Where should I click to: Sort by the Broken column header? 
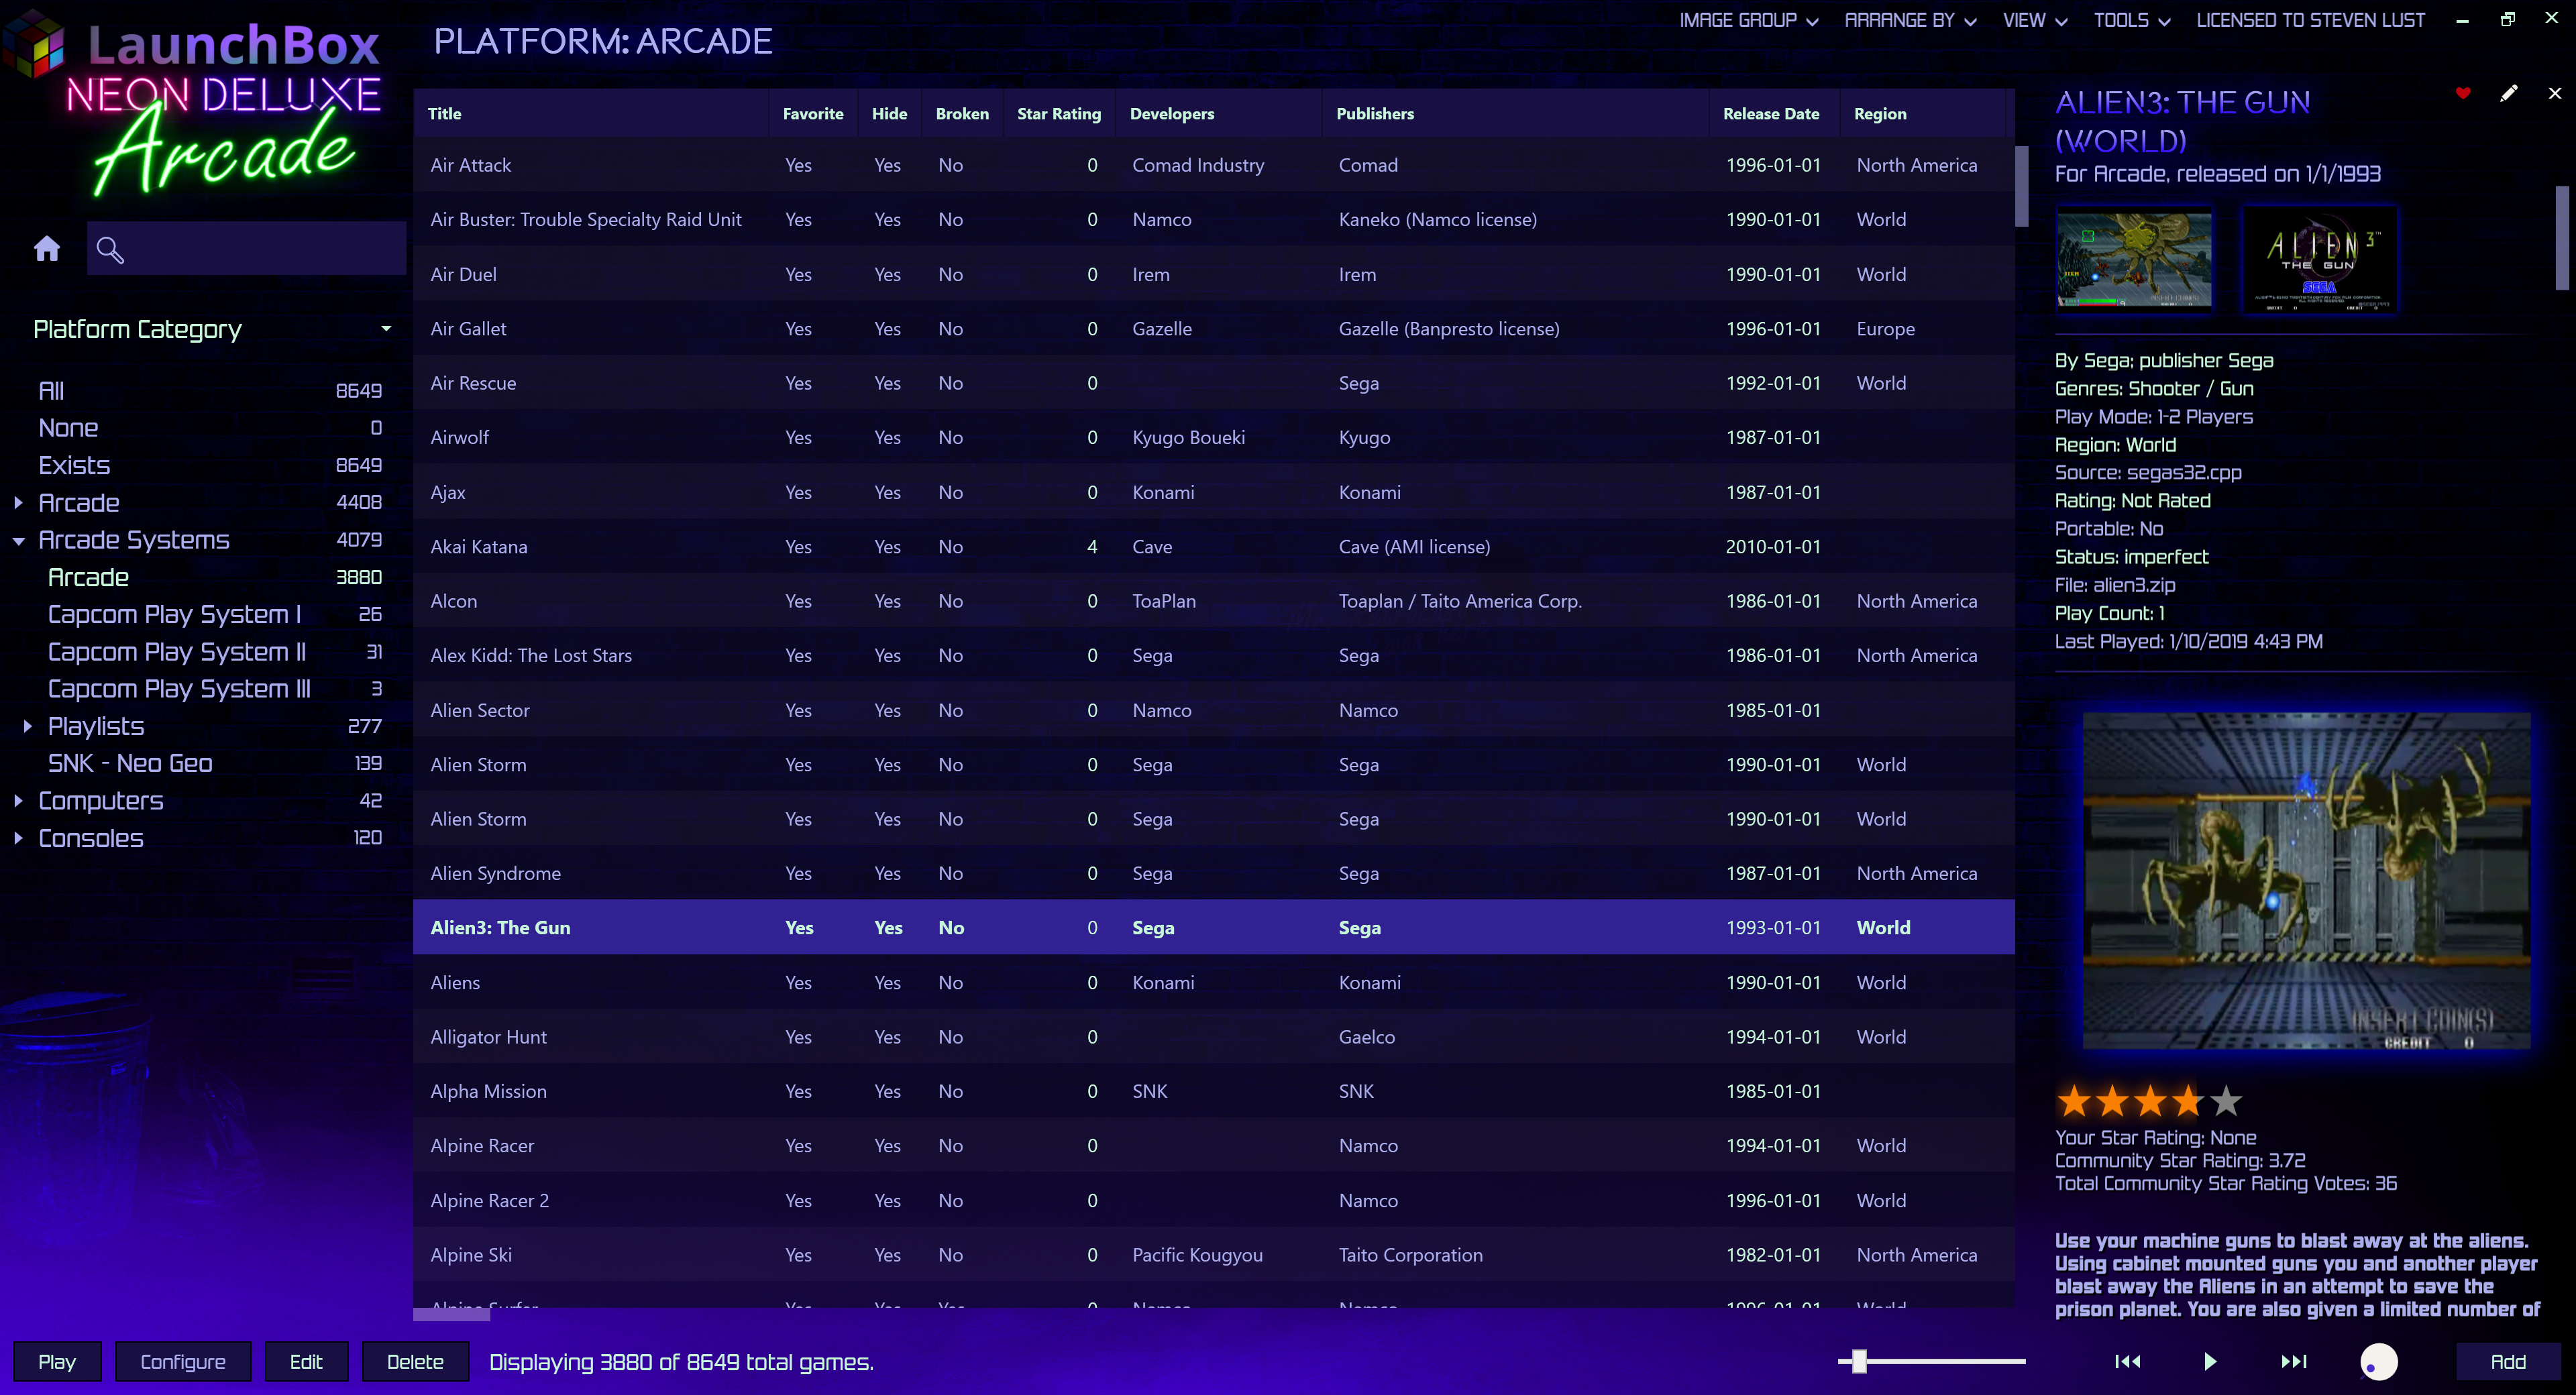tap(962, 113)
